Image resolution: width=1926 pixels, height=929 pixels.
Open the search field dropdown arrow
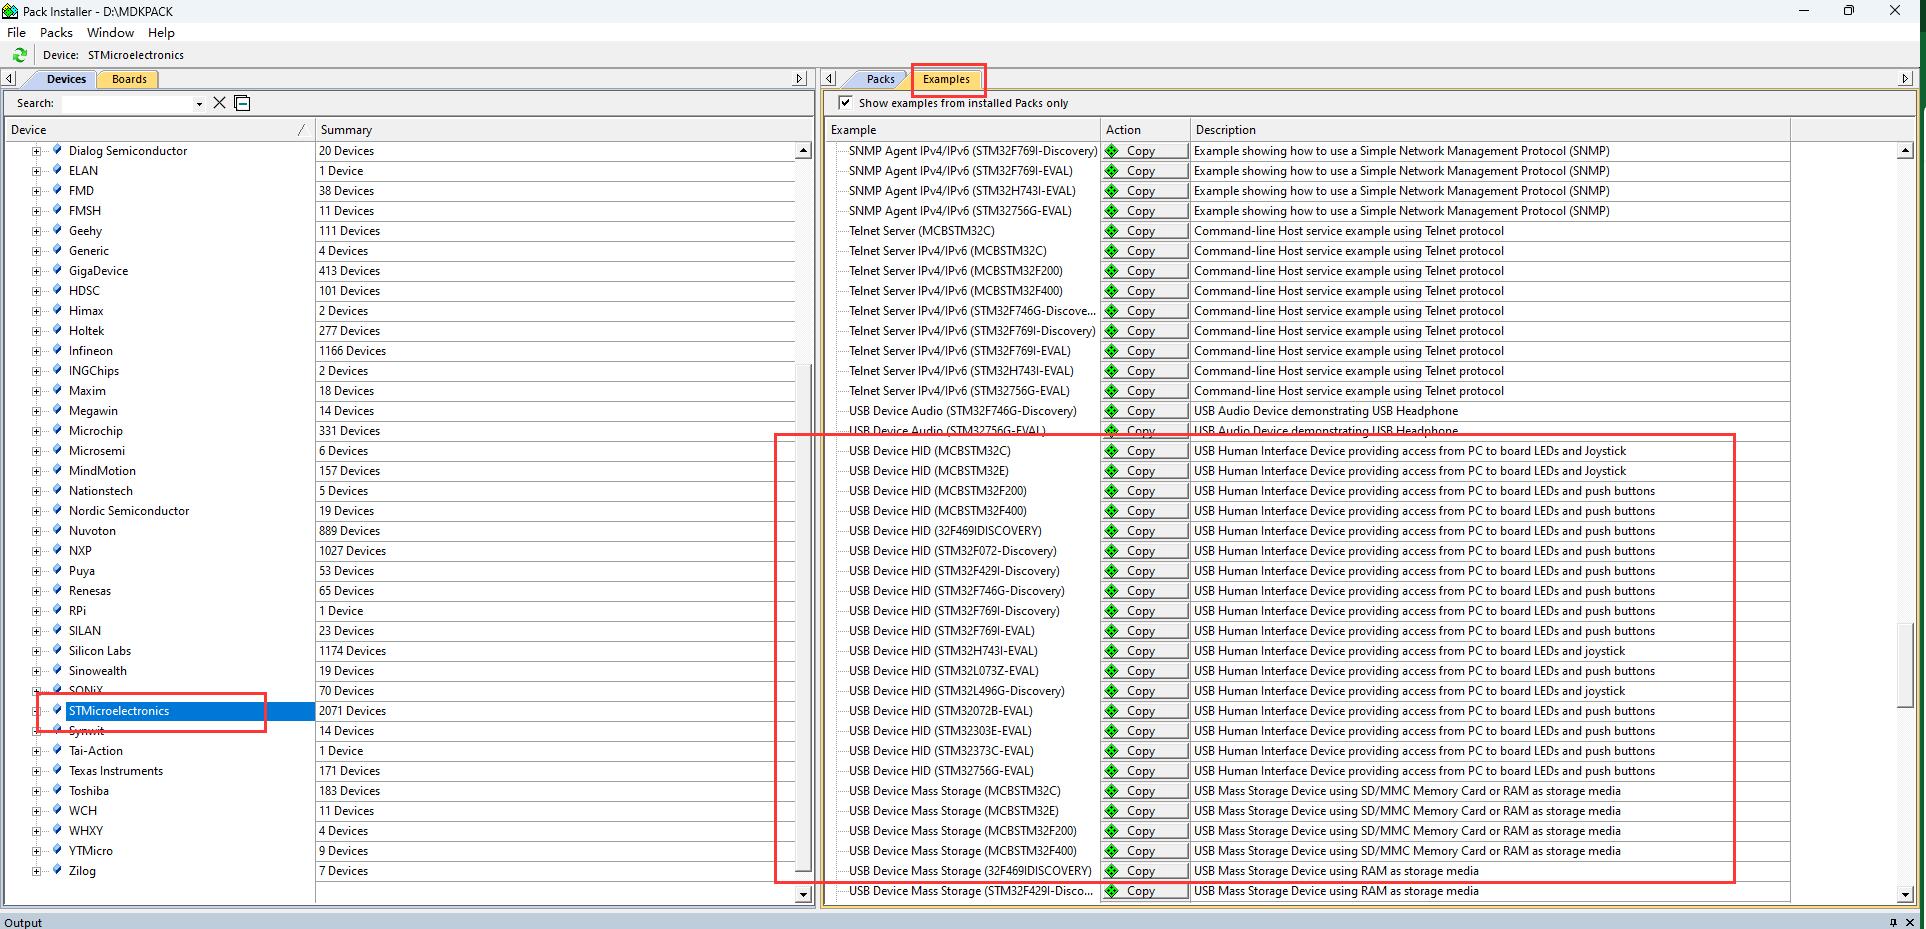pyautogui.click(x=199, y=104)
